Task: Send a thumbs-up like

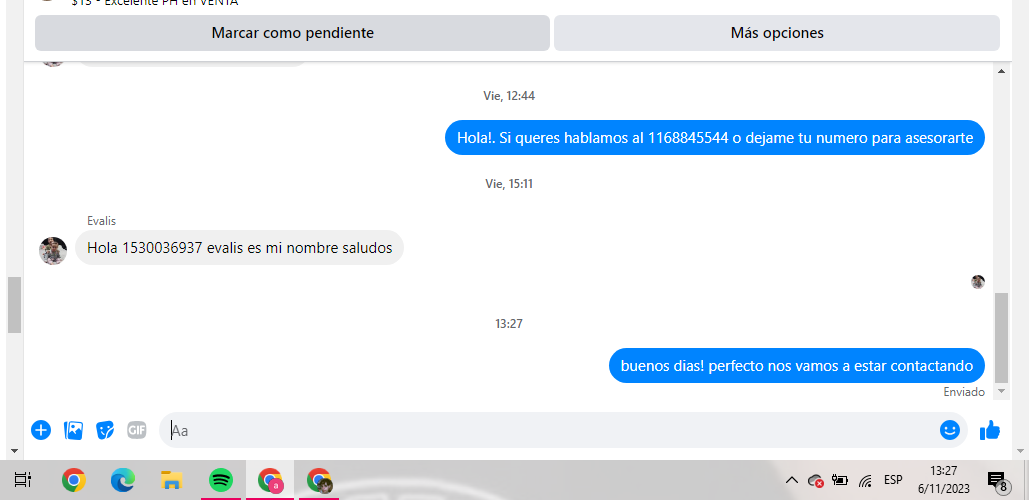Action: coord(990,430)
